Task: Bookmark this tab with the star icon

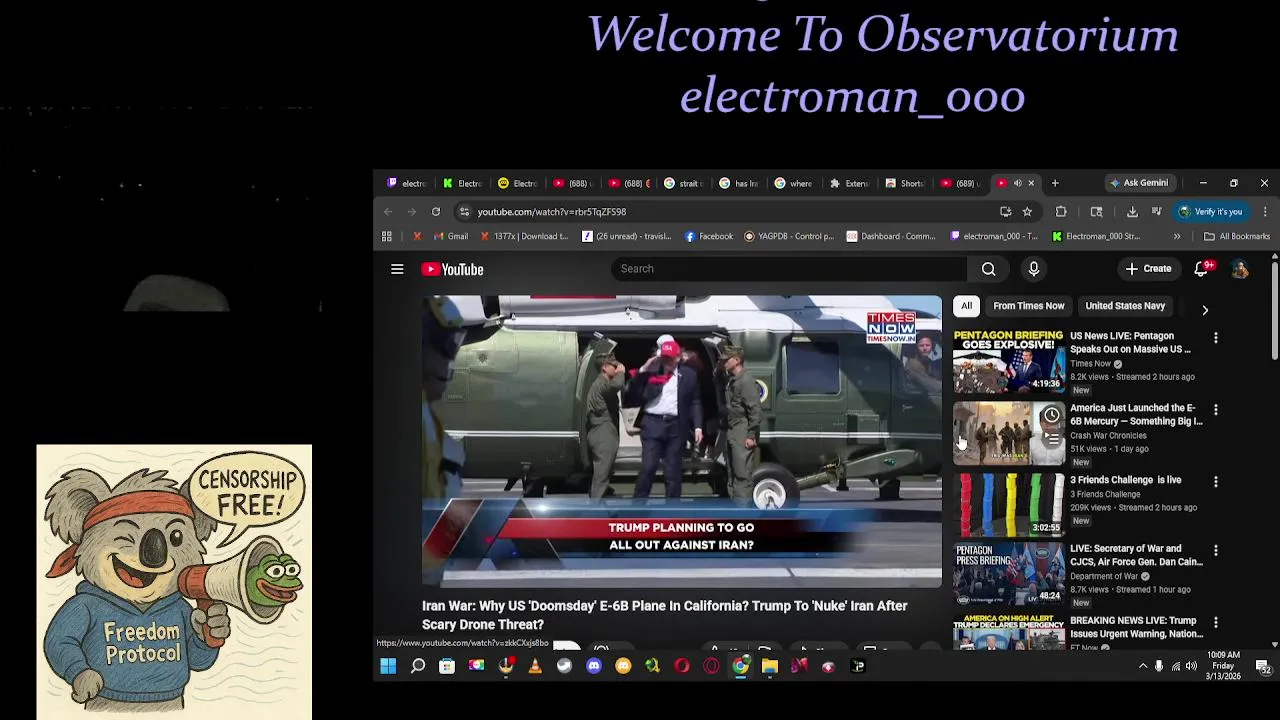Action: tap(1027, 212)
